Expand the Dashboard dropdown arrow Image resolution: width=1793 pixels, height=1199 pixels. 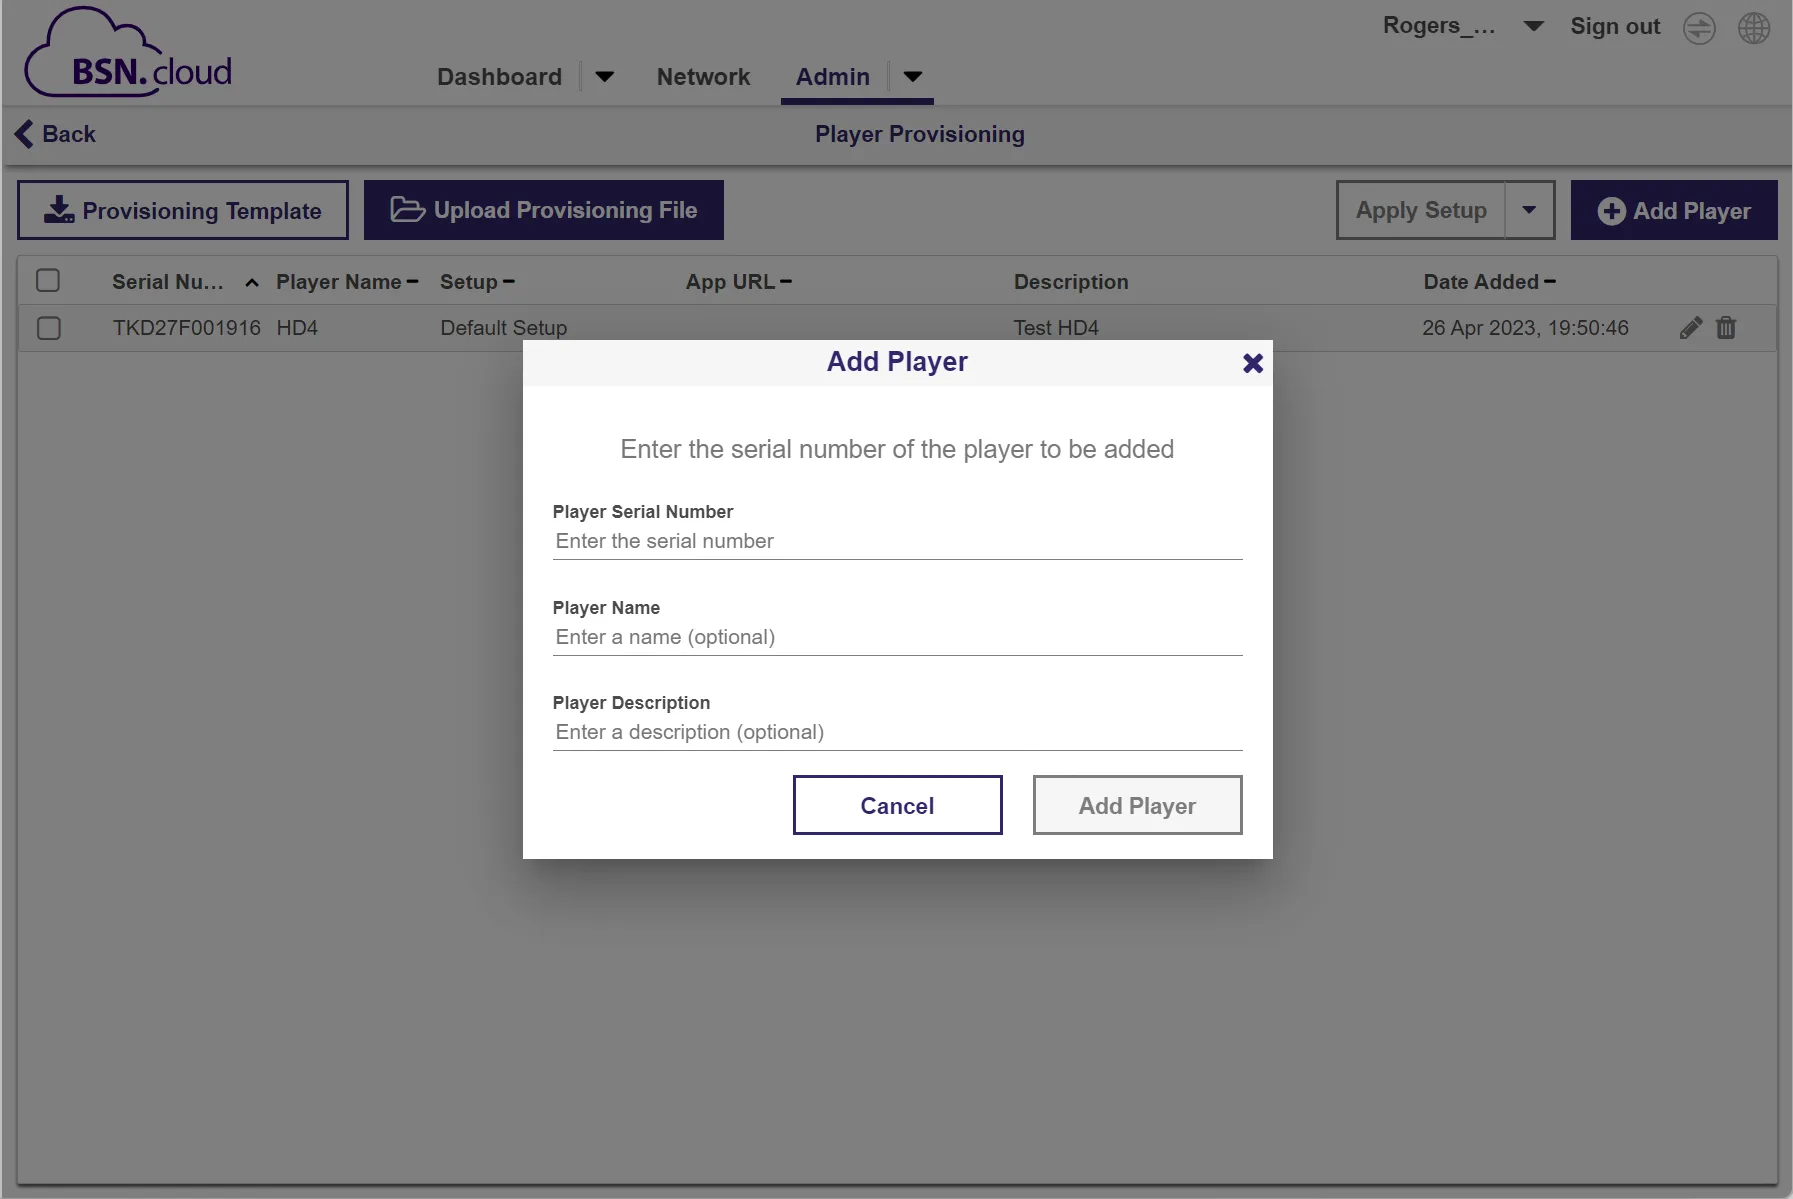pos(604,77)
